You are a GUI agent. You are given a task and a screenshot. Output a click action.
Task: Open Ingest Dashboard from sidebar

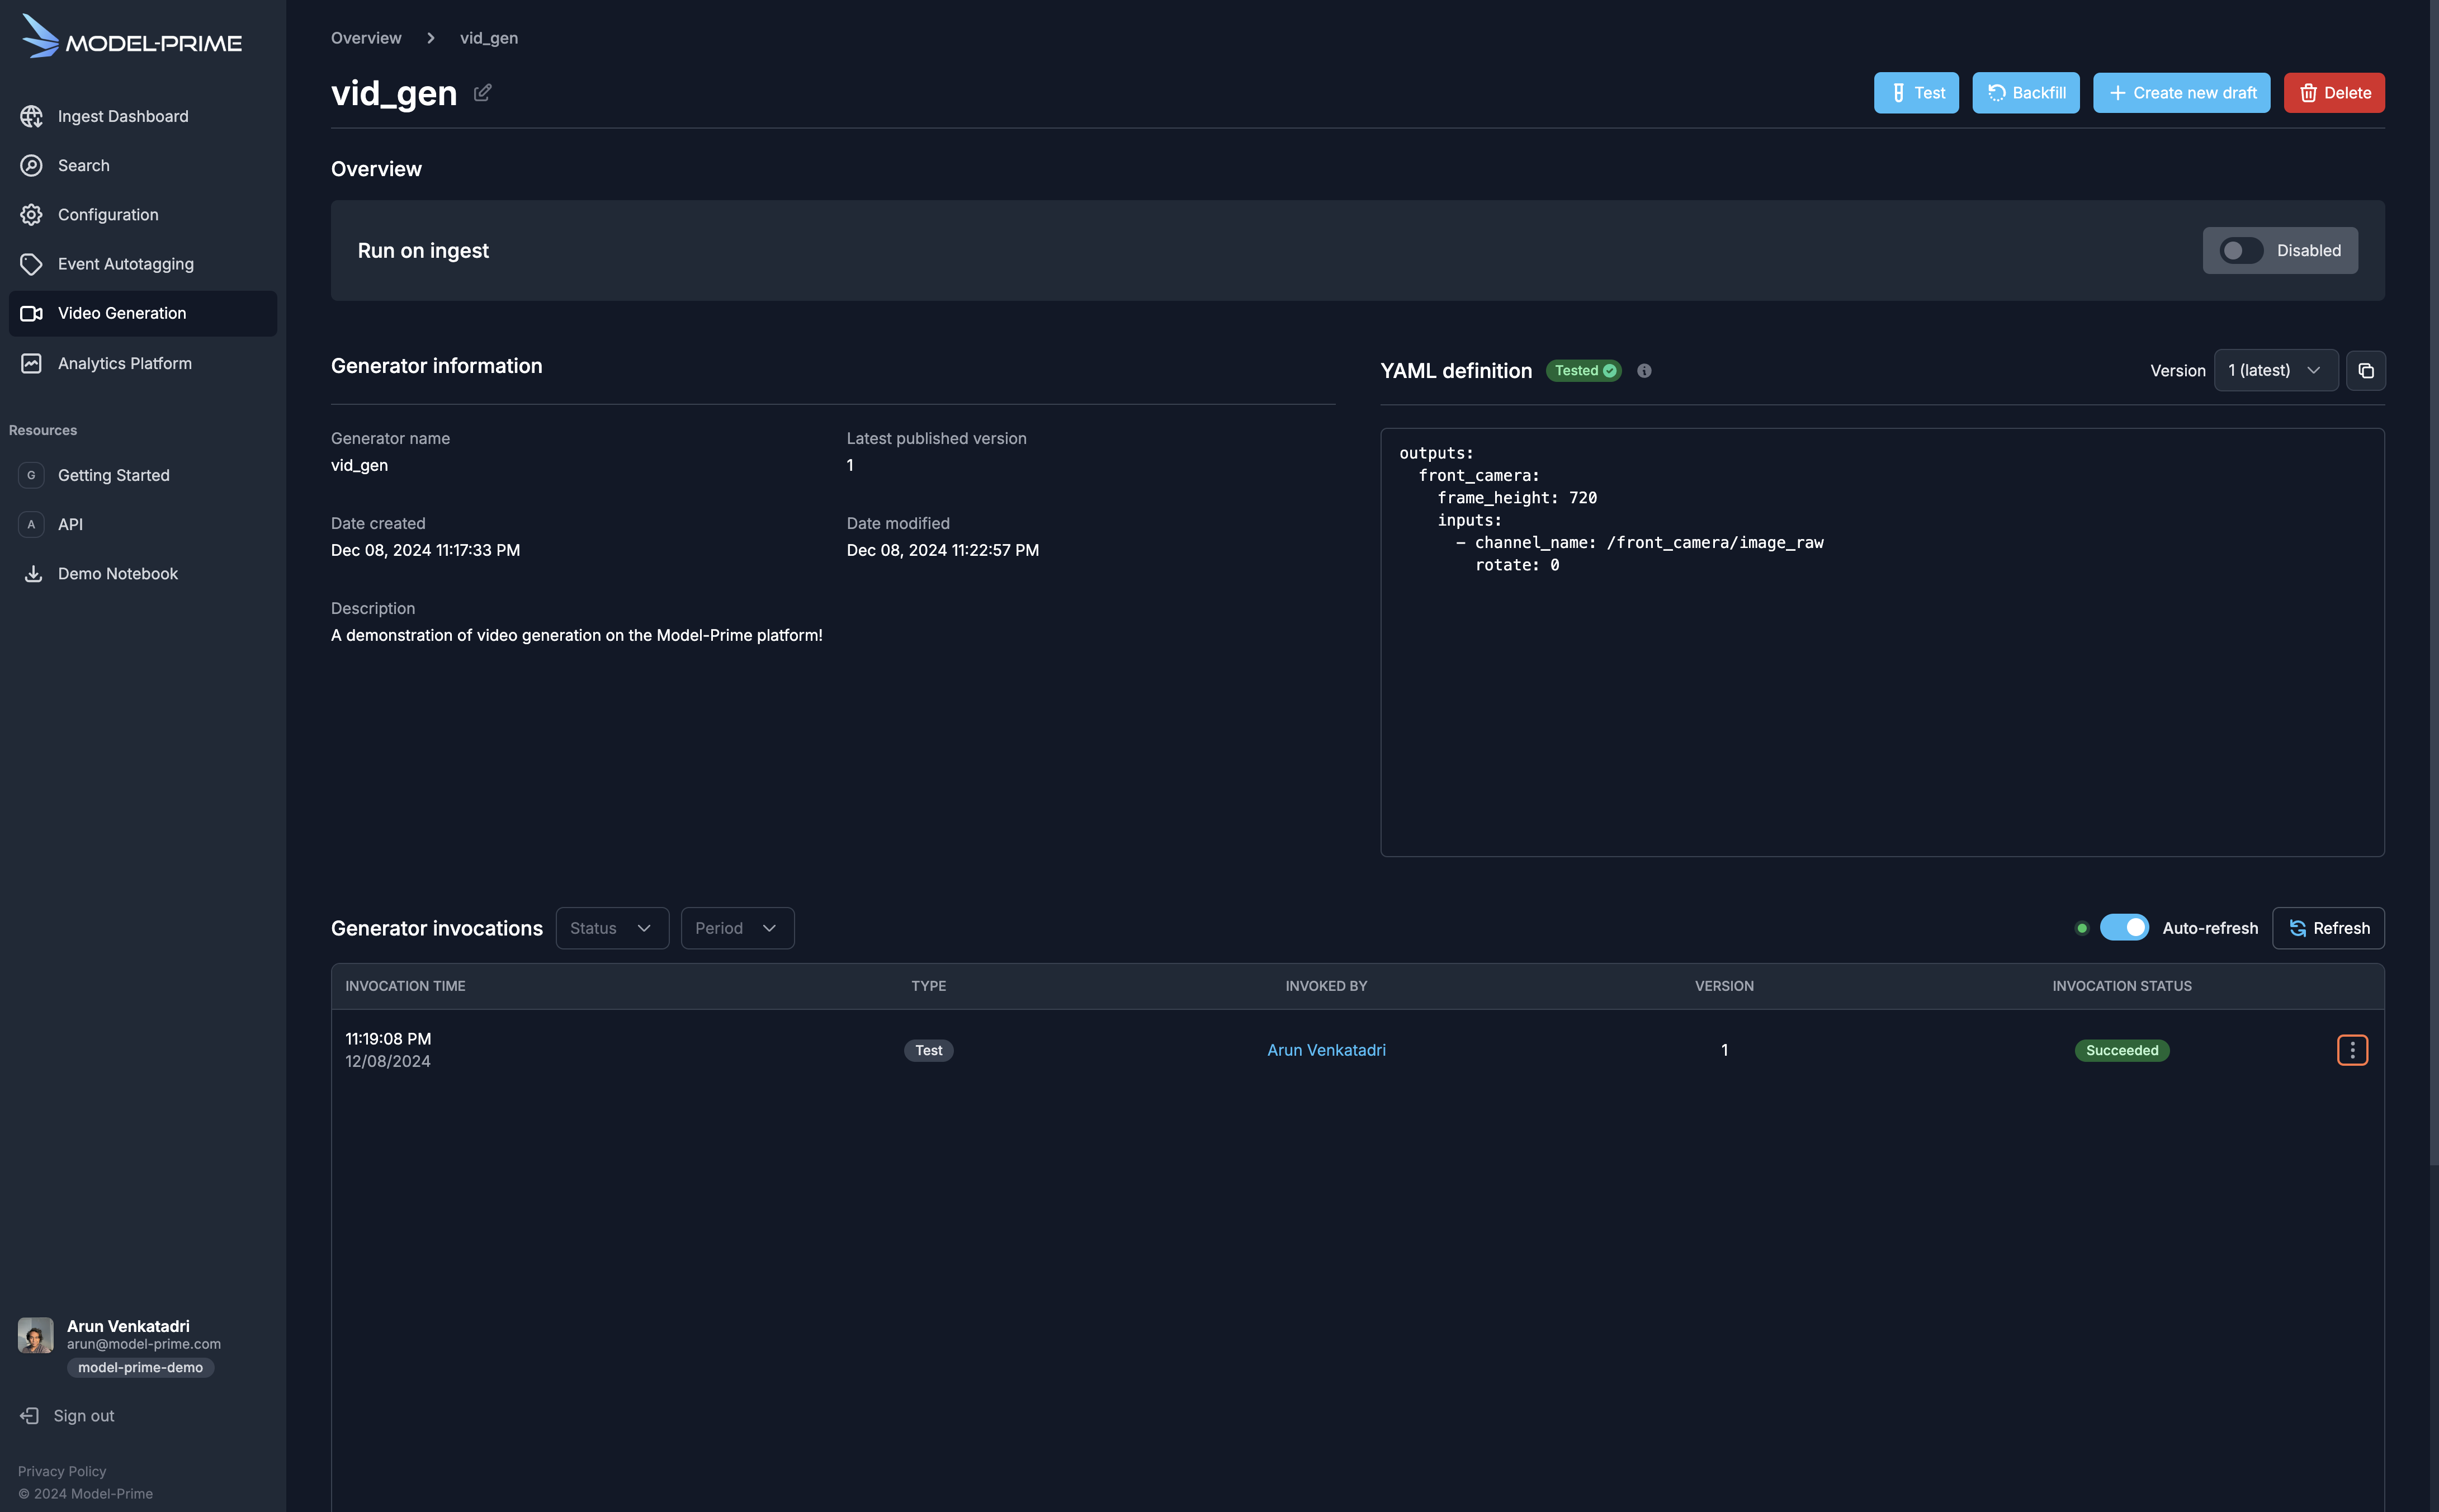click(143, 116)
